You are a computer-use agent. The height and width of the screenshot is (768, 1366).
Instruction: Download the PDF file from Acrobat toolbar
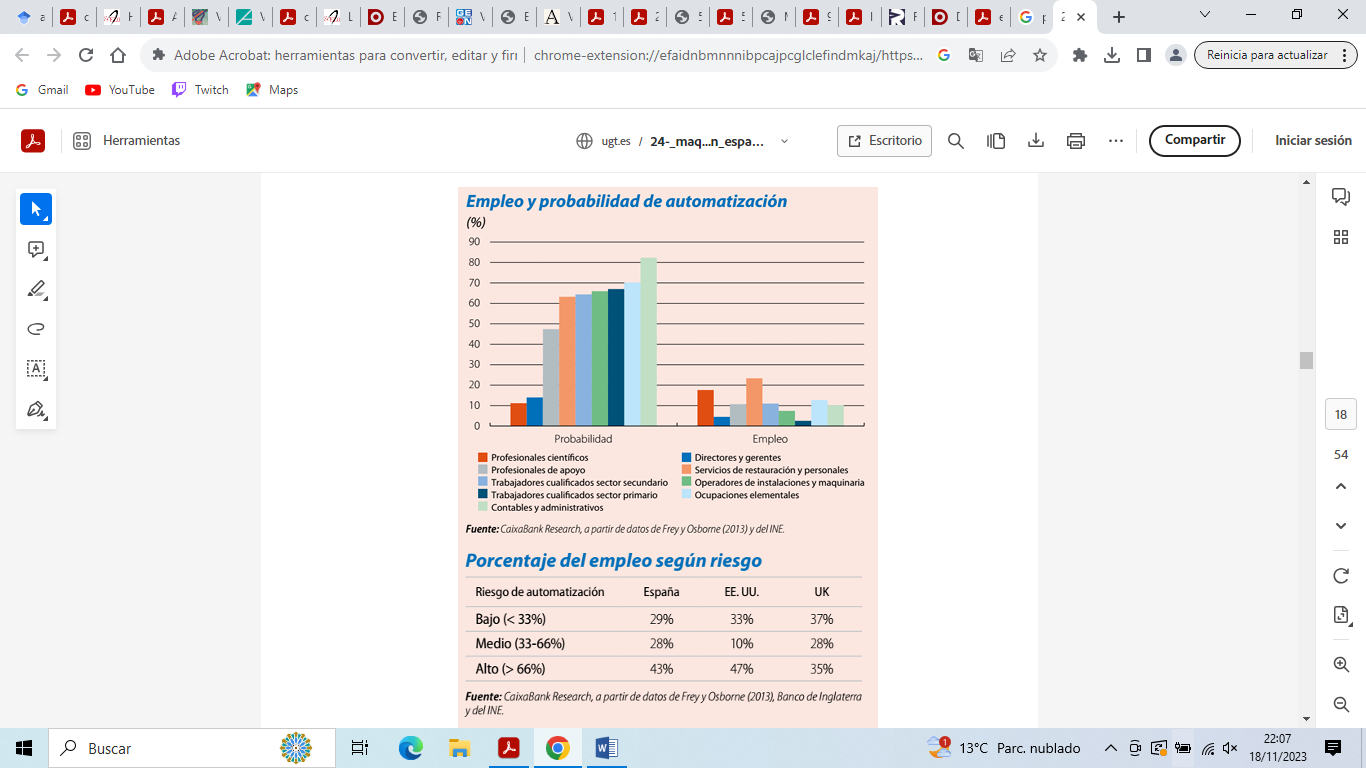pos(1036,141)
